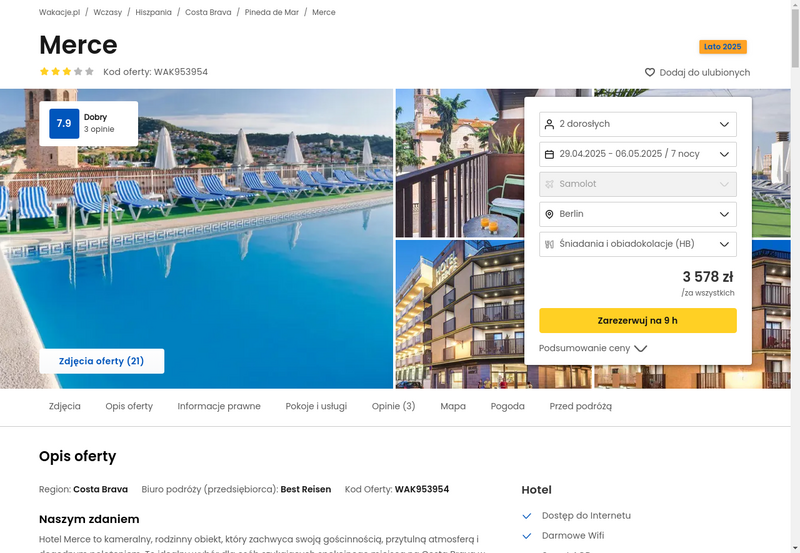
Task: Open the Samolot transport dropdown
Action: click(638, 184)
